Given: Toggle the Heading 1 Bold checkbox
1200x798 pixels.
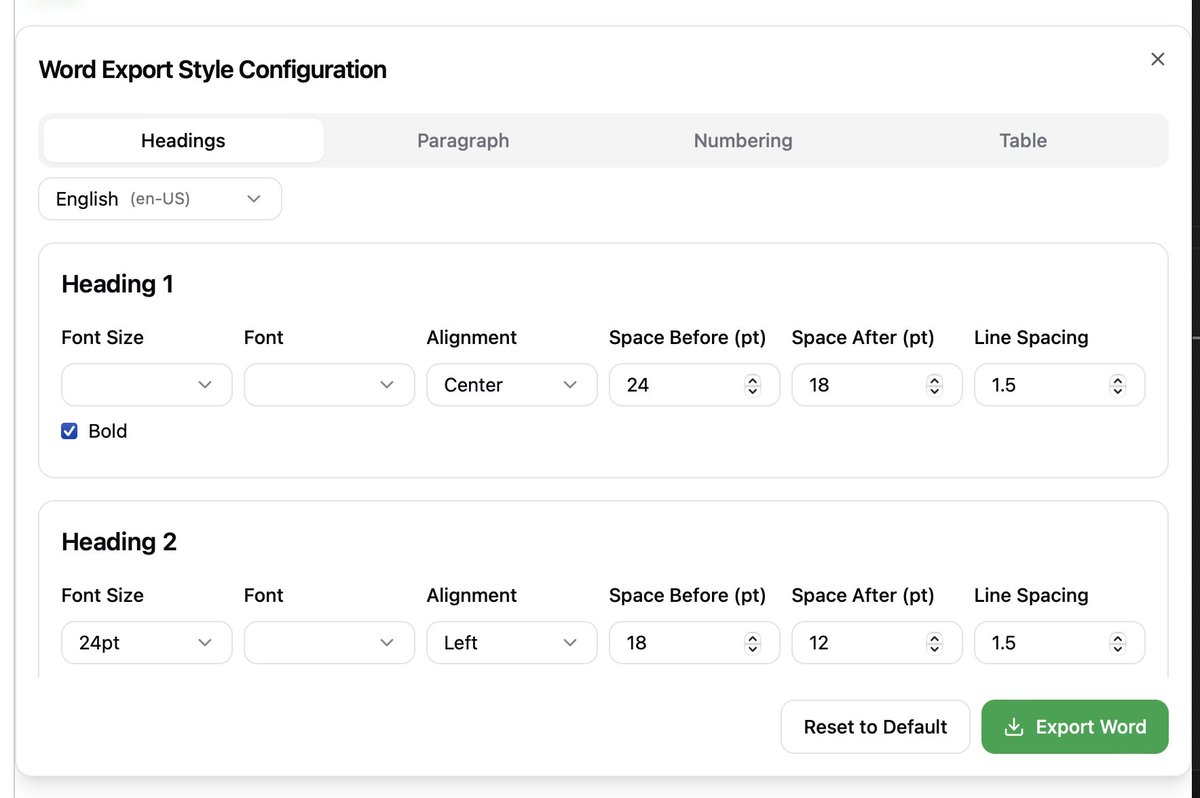Looking at the screenshot, I should tap(70, 431).
